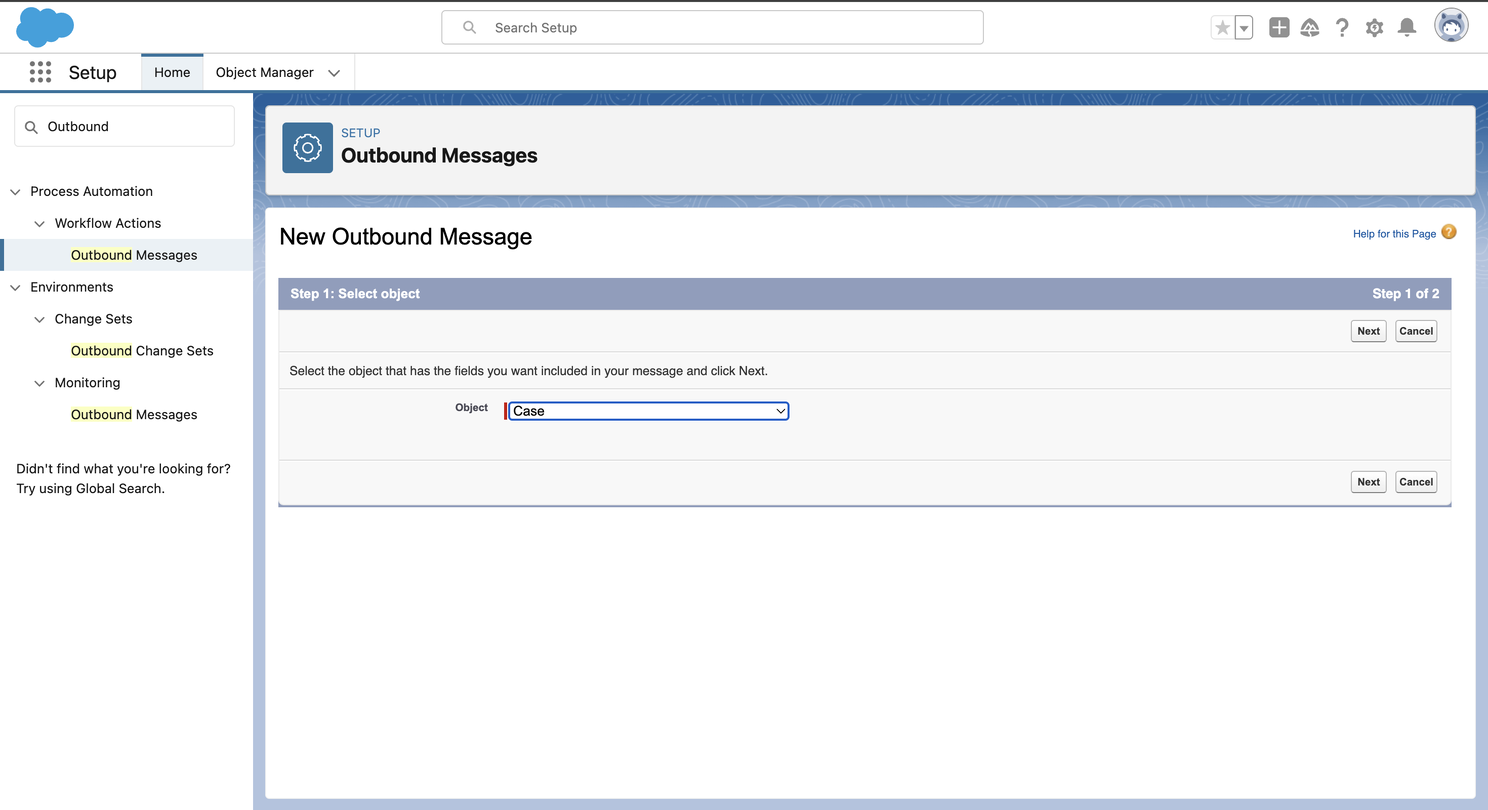Image resolution: width=1488 pixels, height=810 pixels.
Task: Open the Help question mark icon
Action: [x=1342, y=28]
